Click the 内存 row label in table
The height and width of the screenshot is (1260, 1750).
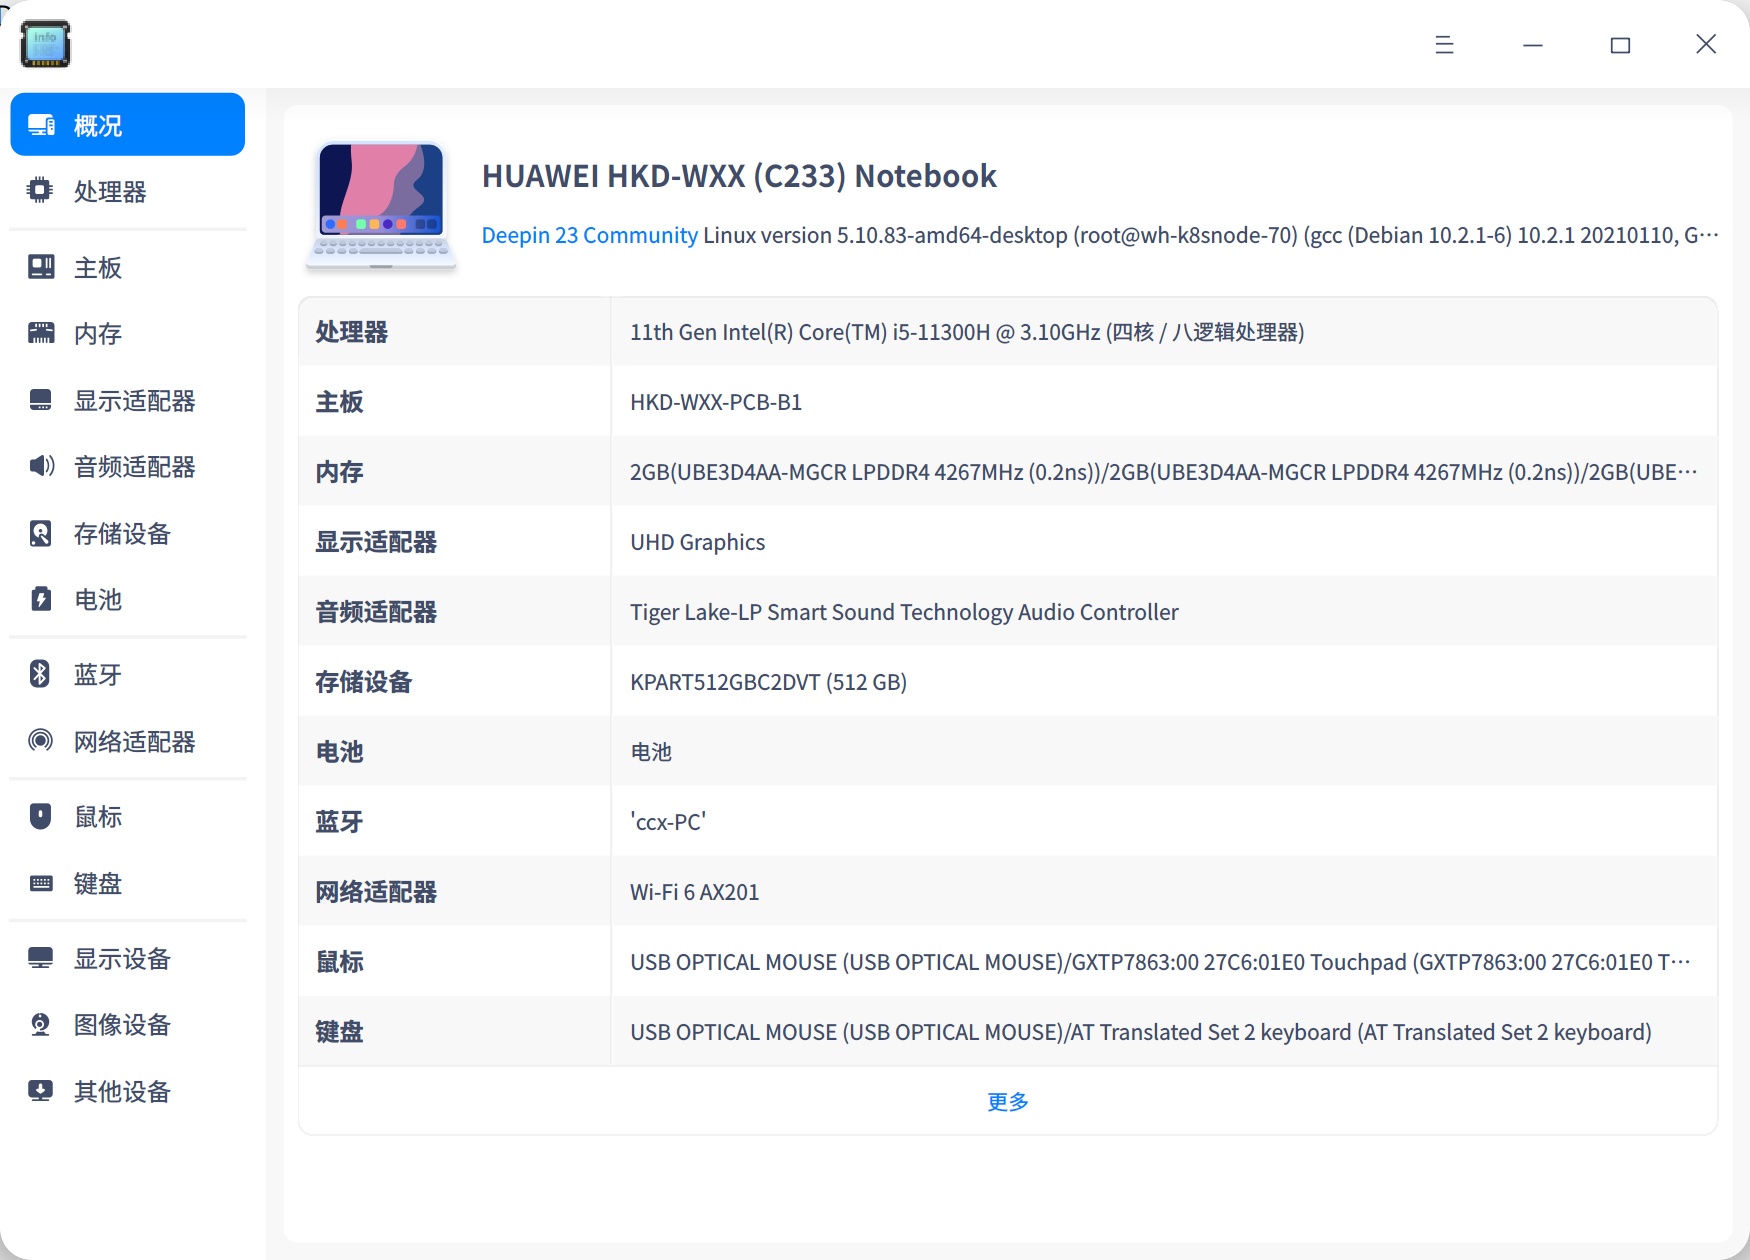click(340, 472)
